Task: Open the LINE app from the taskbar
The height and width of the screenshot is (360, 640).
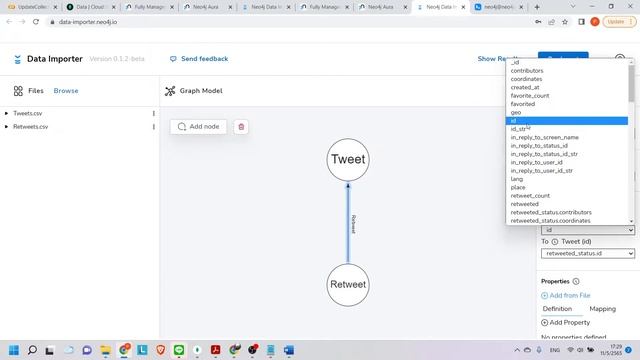Action: (179, 350)
